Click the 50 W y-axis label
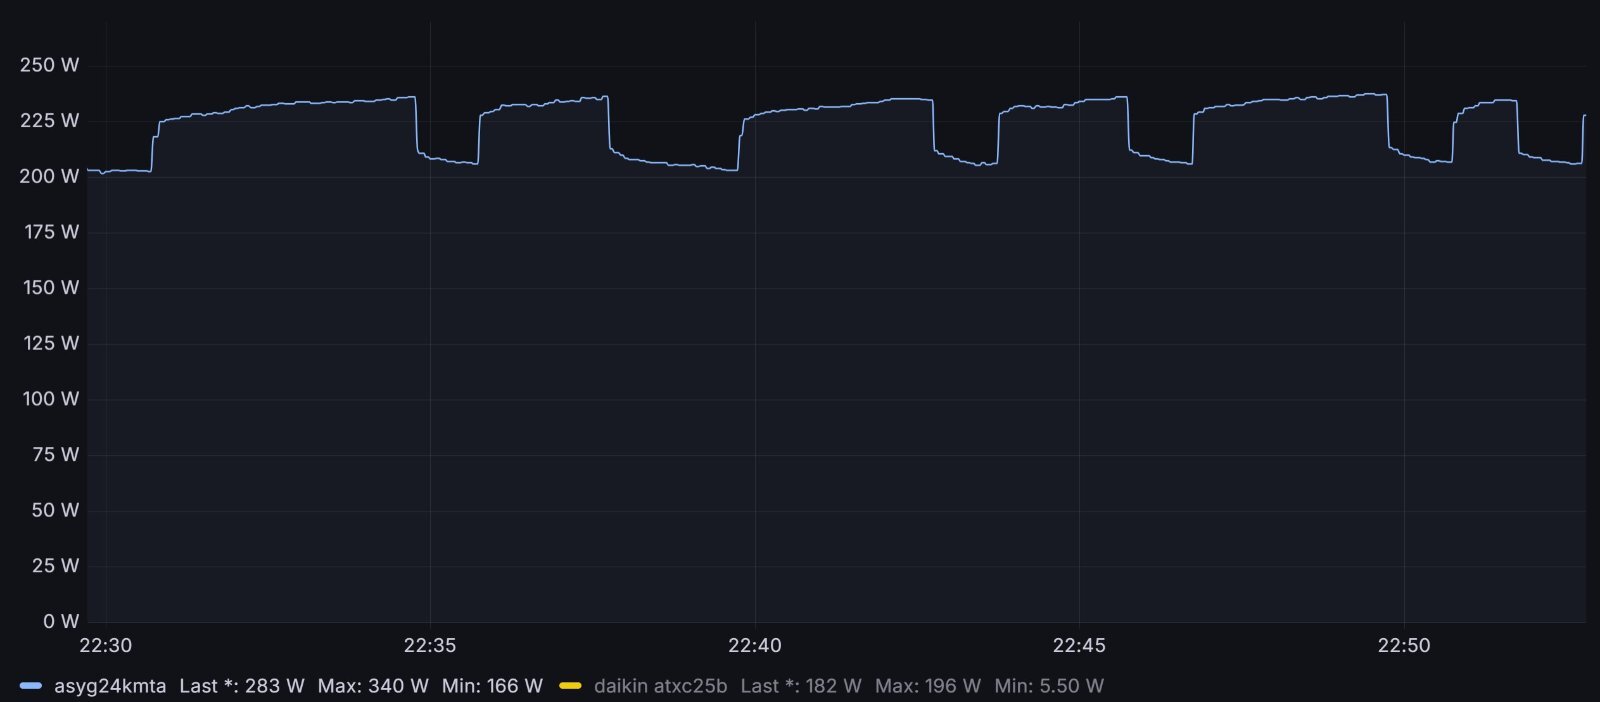The image size is (1600, 702). tap(55, 510)
